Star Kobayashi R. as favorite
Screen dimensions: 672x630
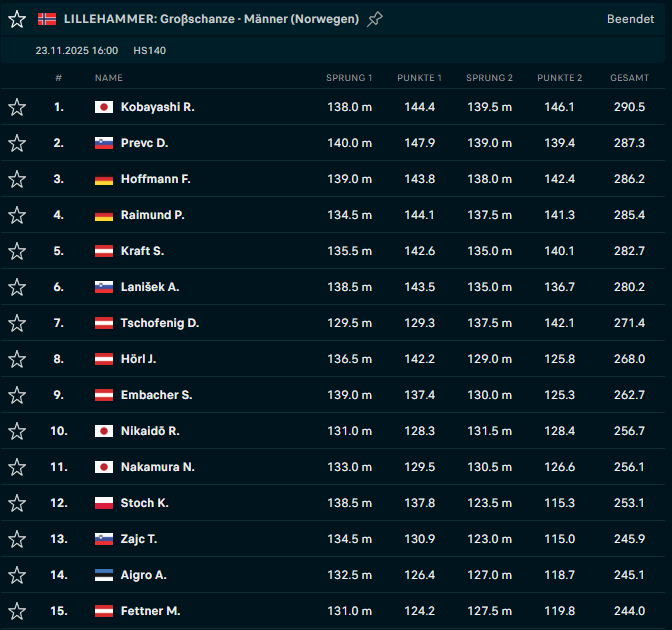point(17,107)
